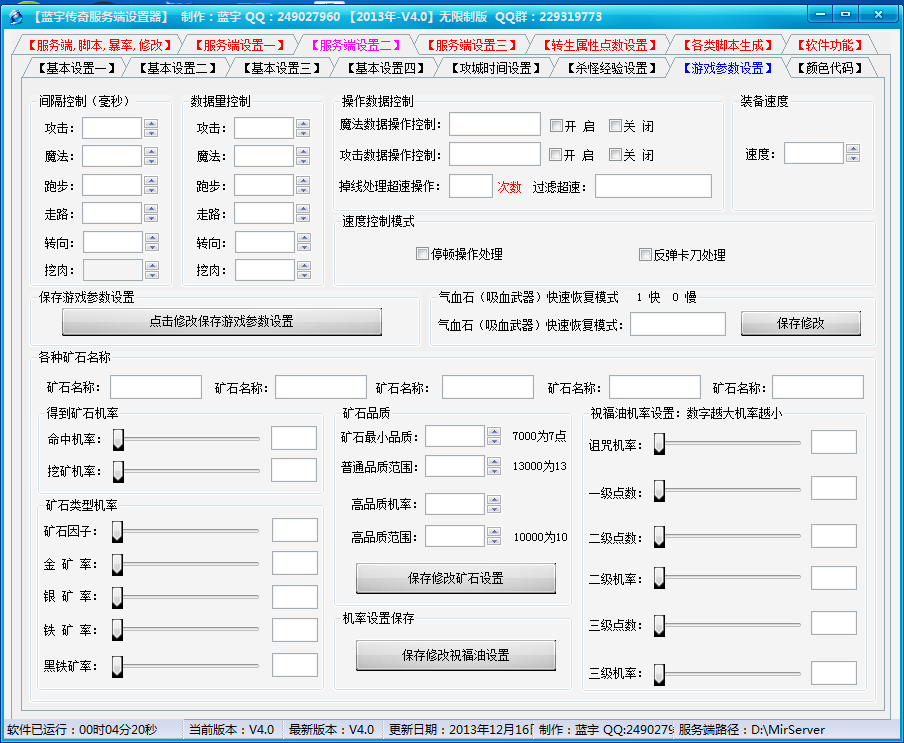904x743 pixels.
Task: Decrease the 装备速度 speed with the down arrow
Action: [x=852, y=158]
